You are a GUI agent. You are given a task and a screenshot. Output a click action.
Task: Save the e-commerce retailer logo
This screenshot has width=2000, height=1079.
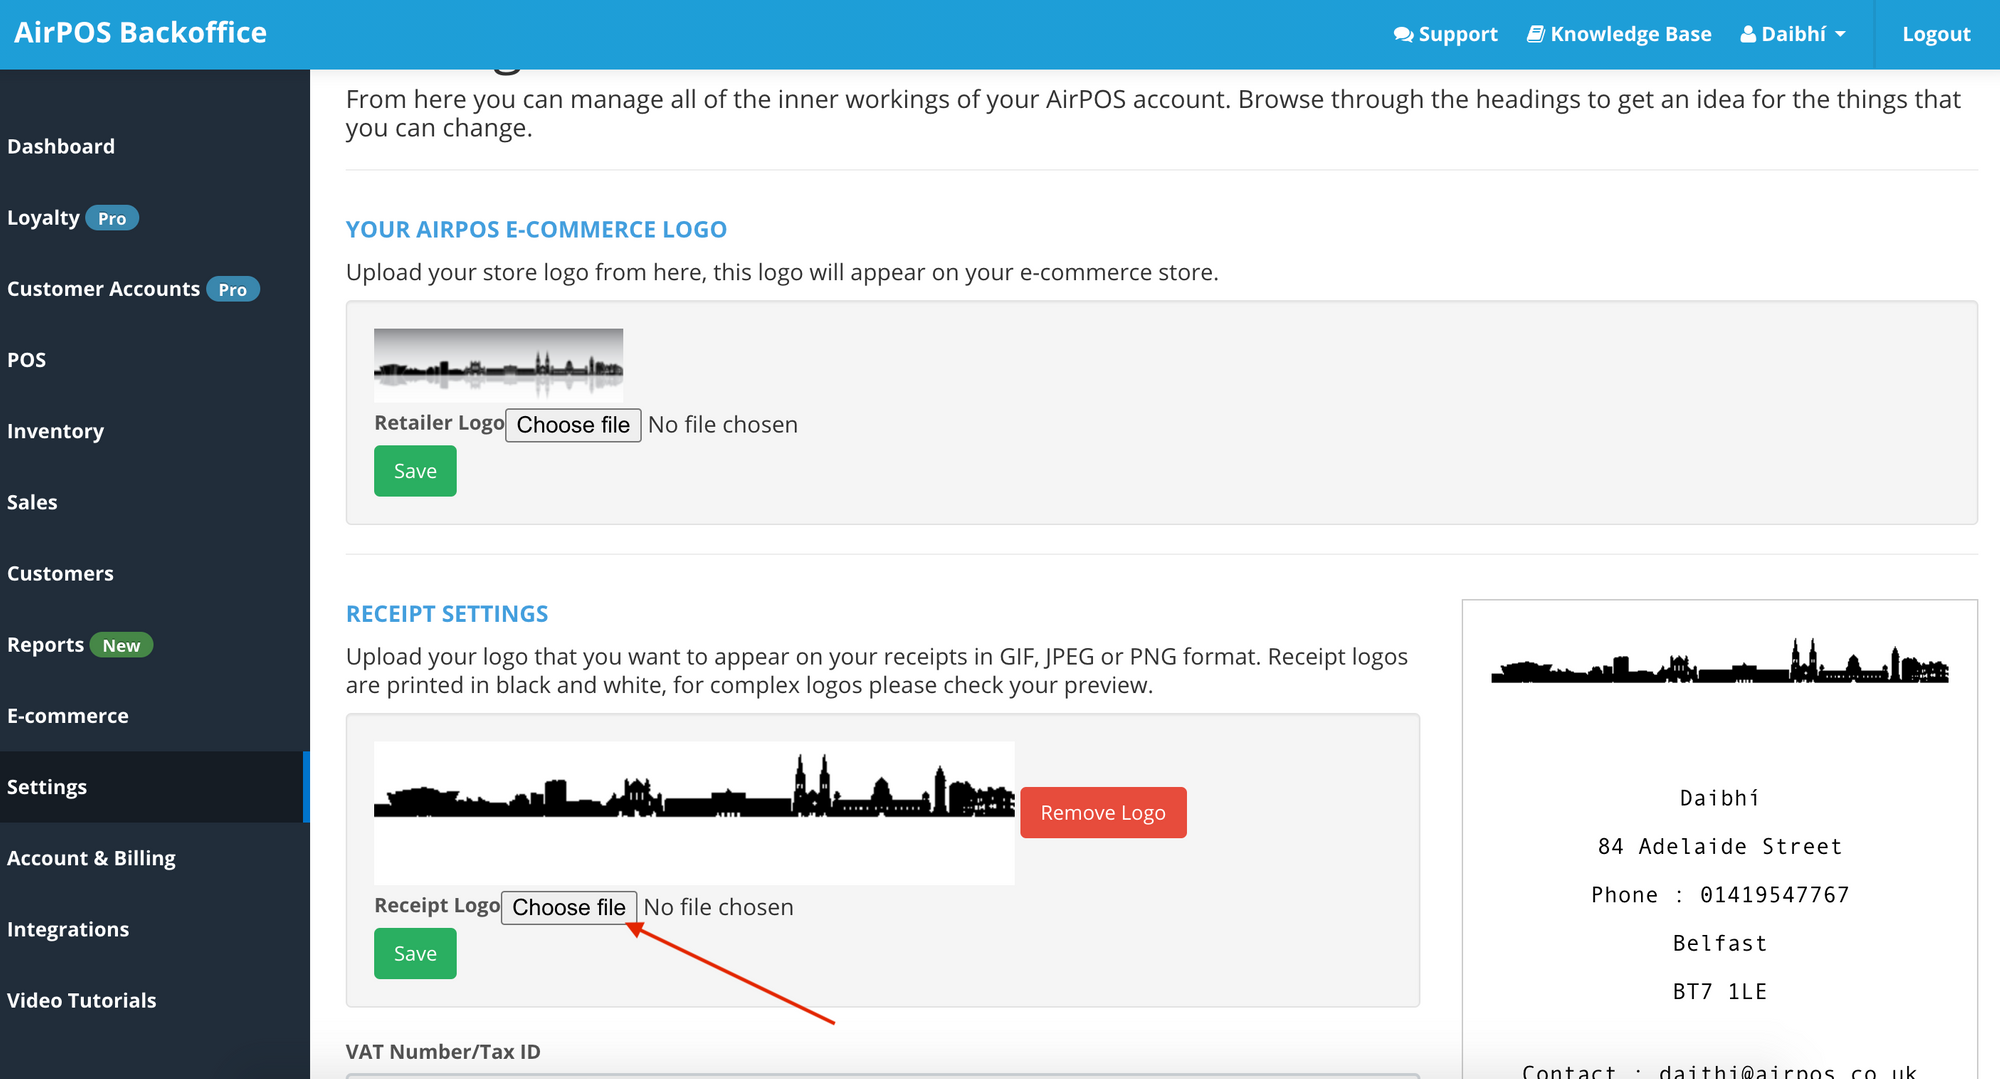click(415, 471)
